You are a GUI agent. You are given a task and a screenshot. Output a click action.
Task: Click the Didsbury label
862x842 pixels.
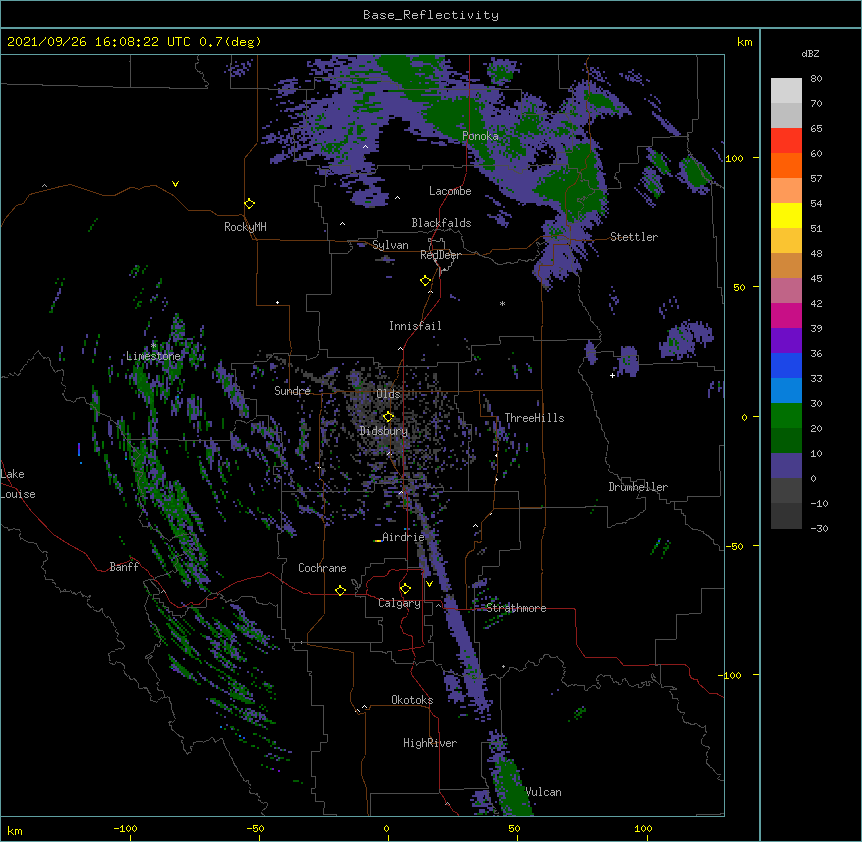click(384, 431)
